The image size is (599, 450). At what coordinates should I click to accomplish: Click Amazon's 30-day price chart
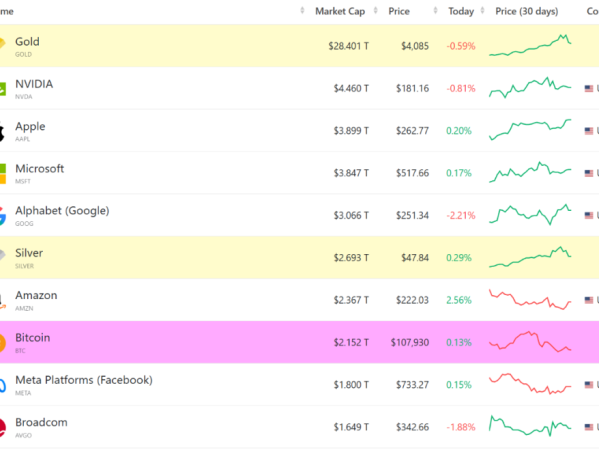click(530, 299)
